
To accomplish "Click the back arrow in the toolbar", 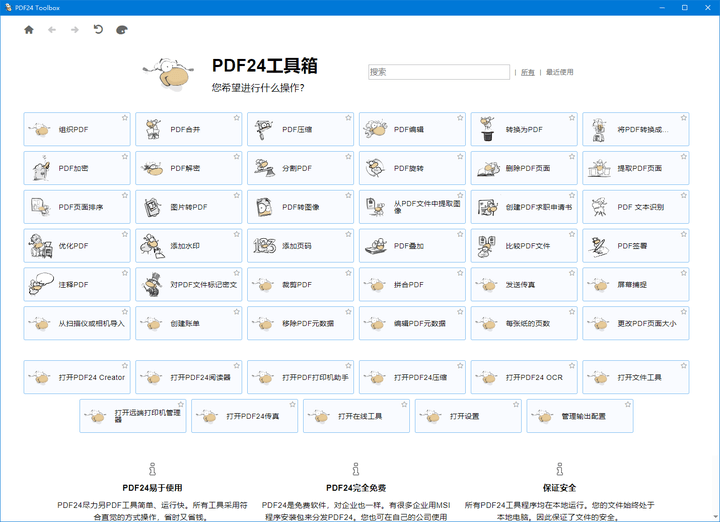I will pyautogui.click(x=52, y=30).
